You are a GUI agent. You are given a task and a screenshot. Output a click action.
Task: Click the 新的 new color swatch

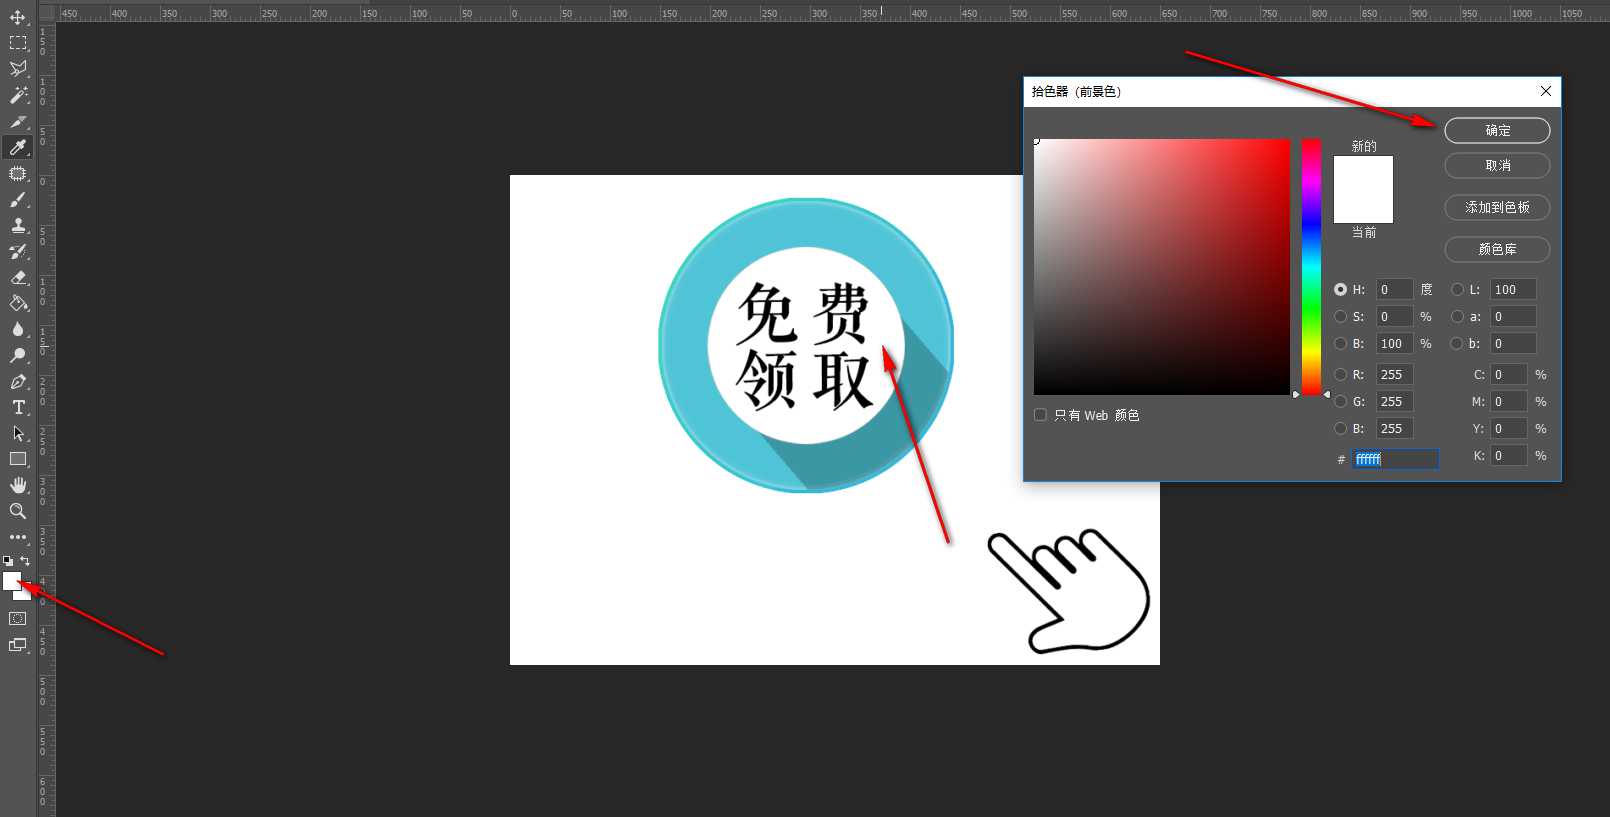pos(1363,172)
